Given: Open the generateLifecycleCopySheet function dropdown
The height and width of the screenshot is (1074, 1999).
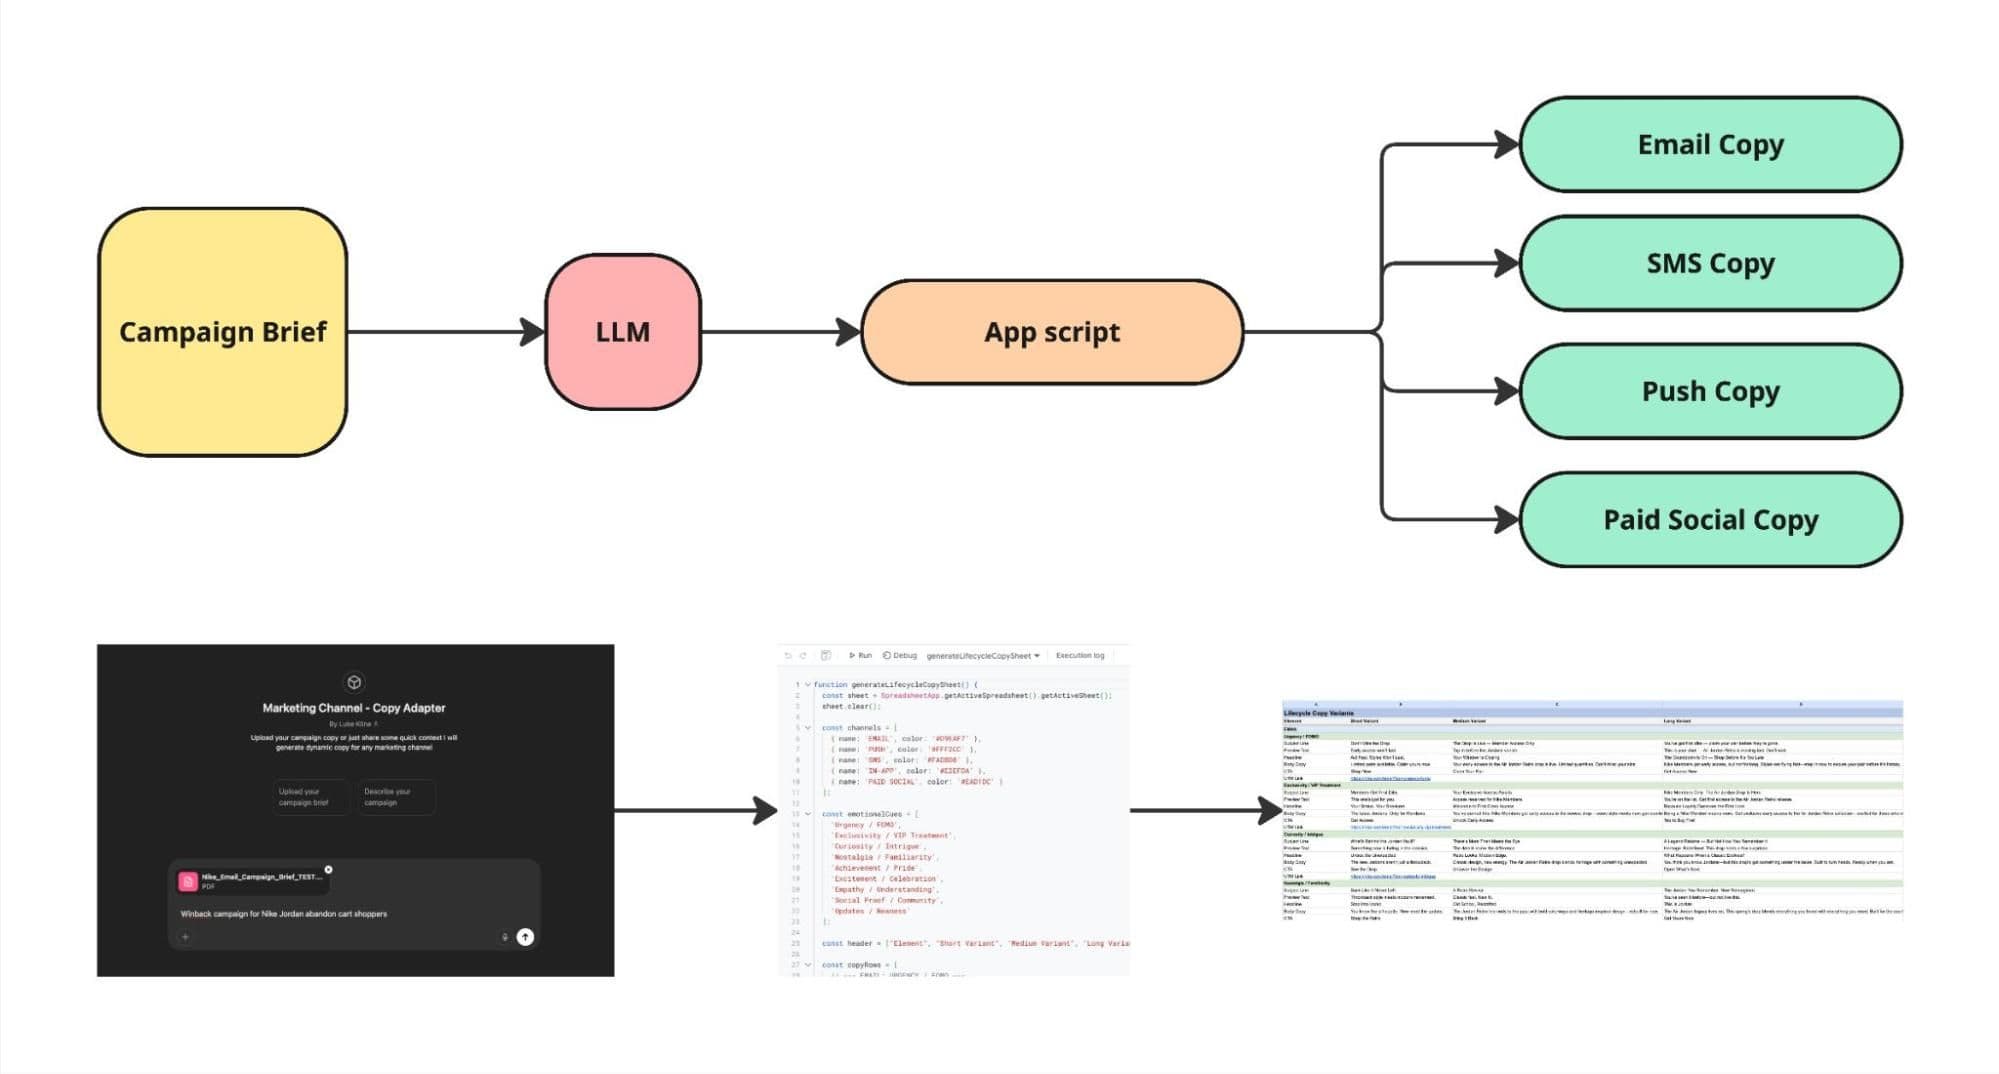Looking at the screenshot, I should (x=983, y=656).
